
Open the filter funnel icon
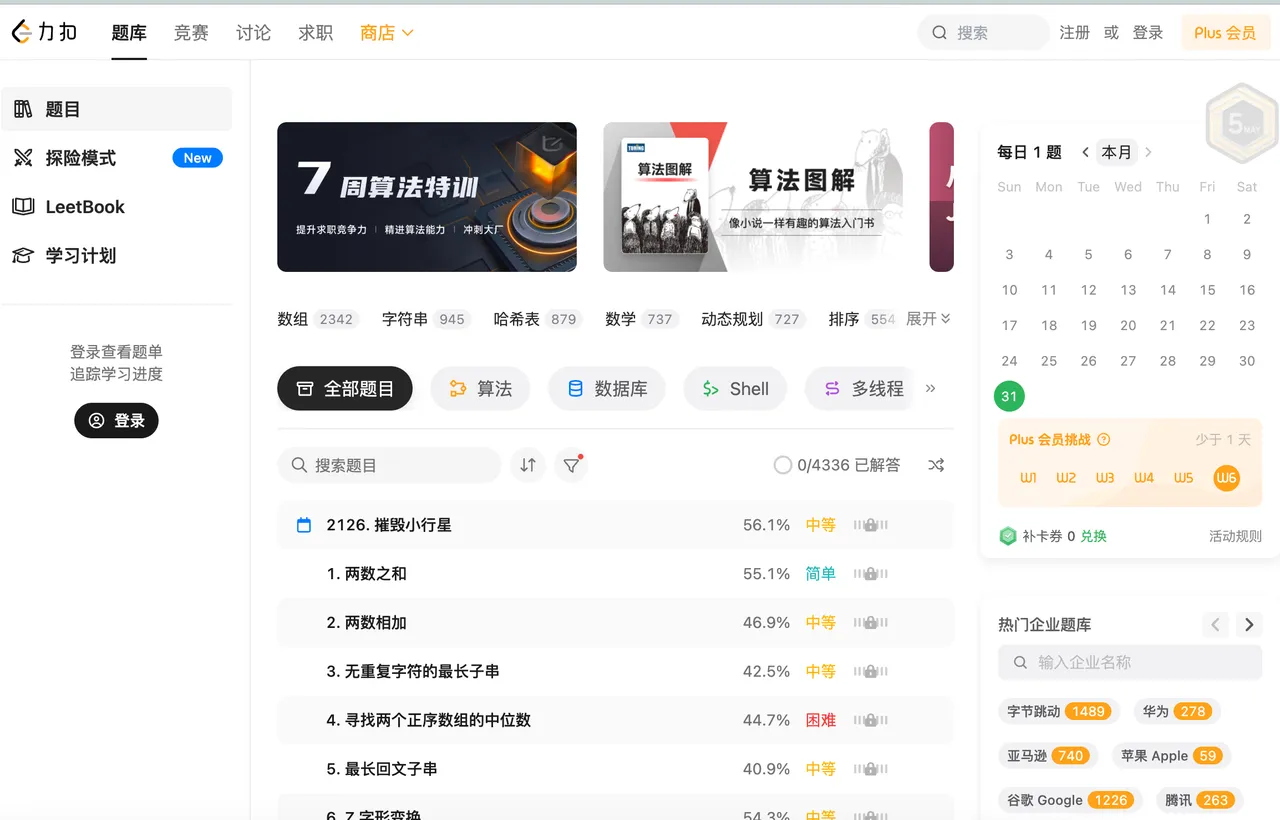coord(571,465)
